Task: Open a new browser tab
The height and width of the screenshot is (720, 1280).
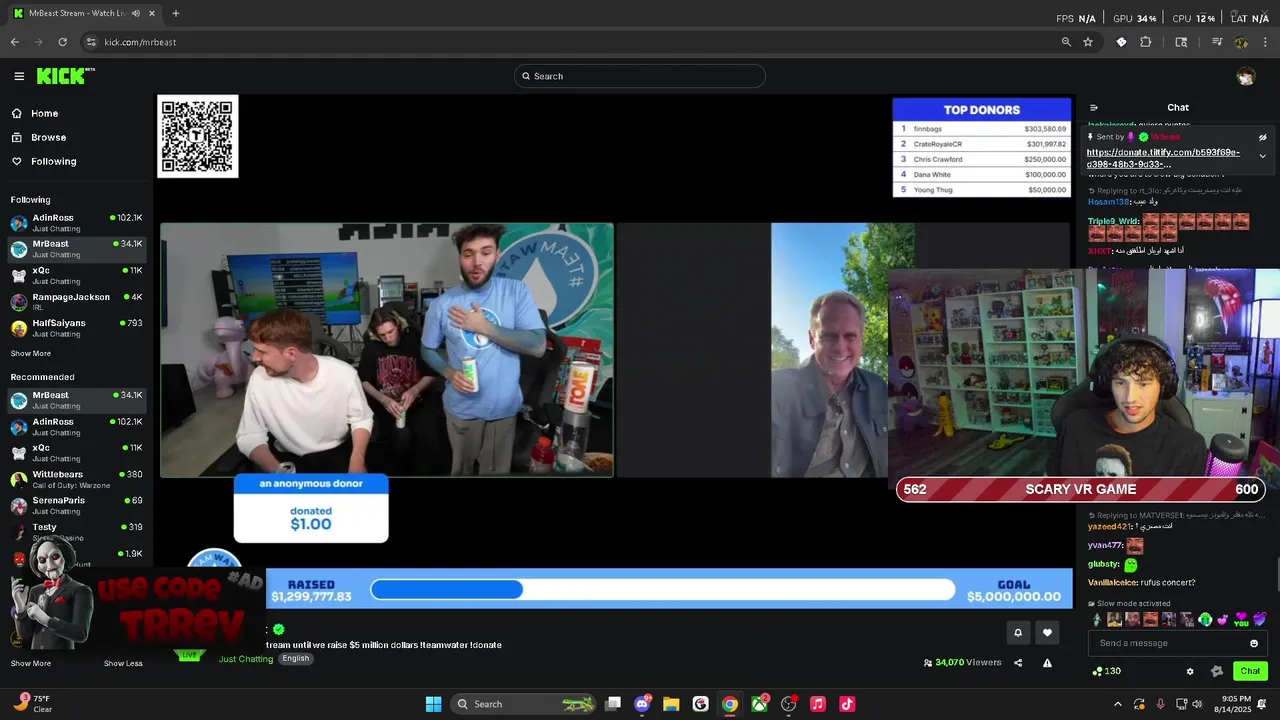Action: coord(176,13)
